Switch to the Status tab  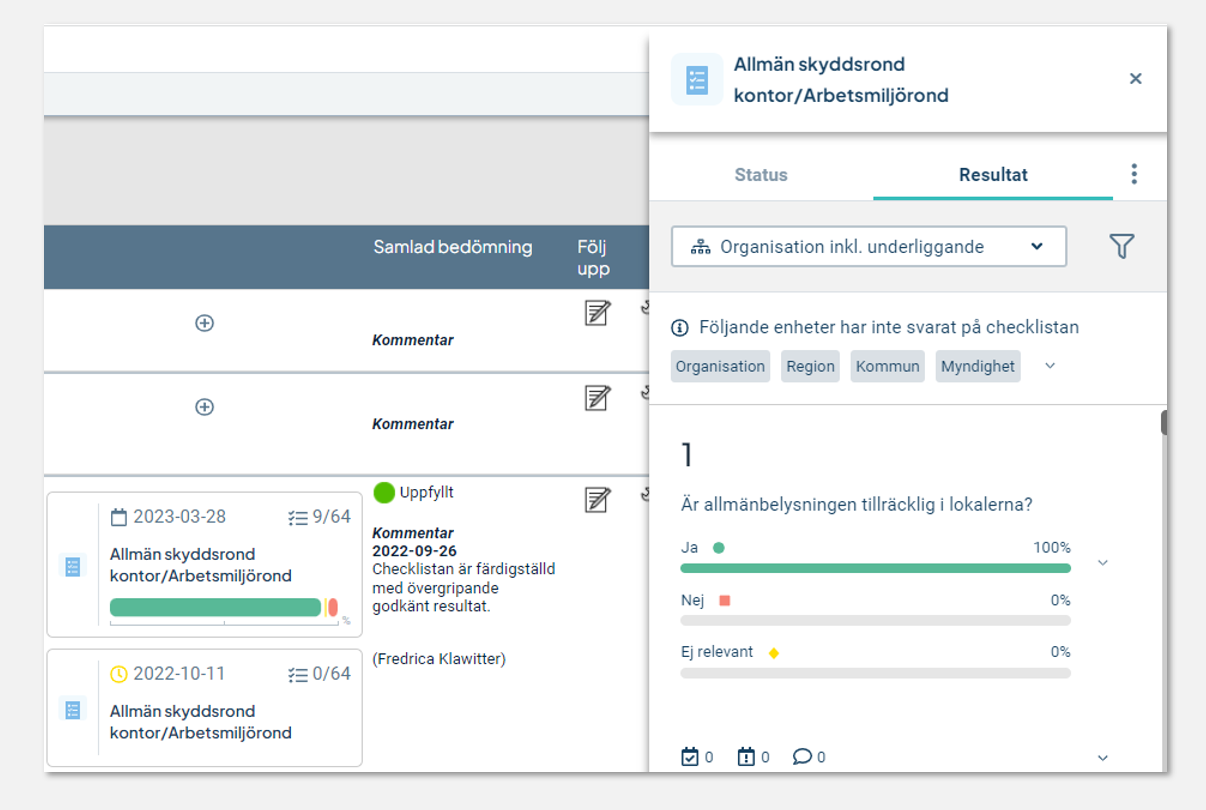[x=761, y=174]
